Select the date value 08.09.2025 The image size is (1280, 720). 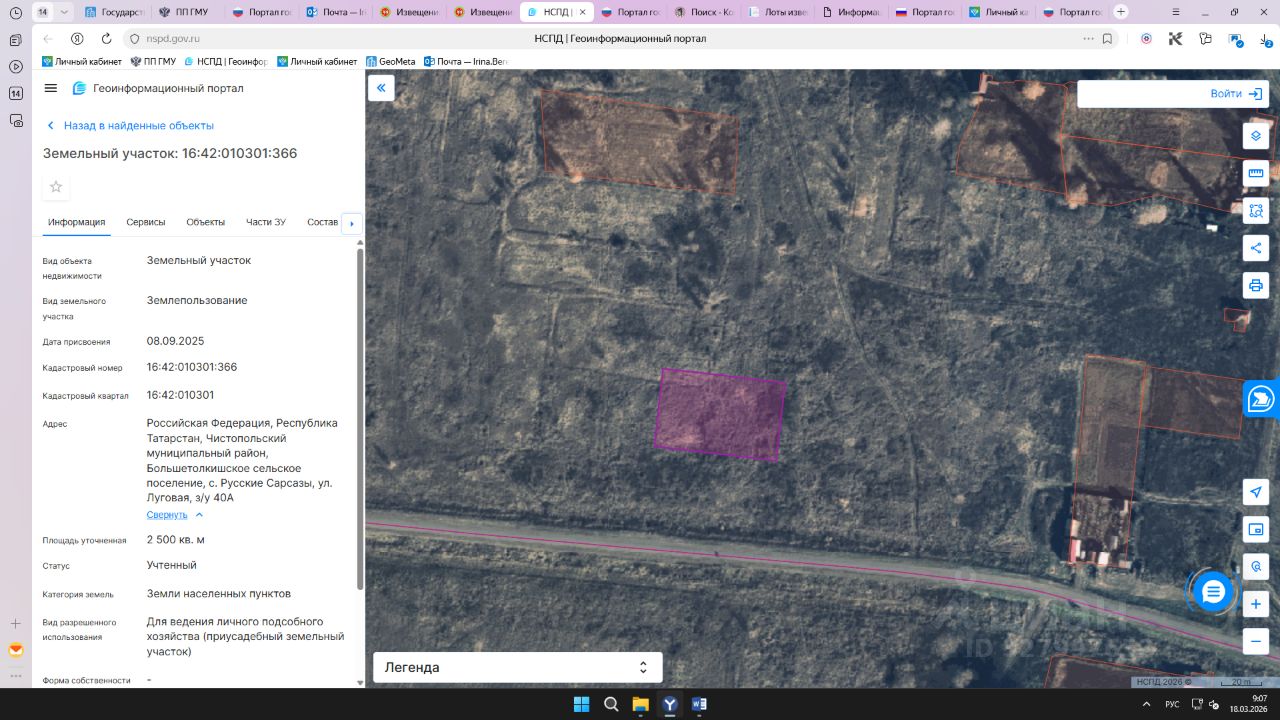click(175, 341)
